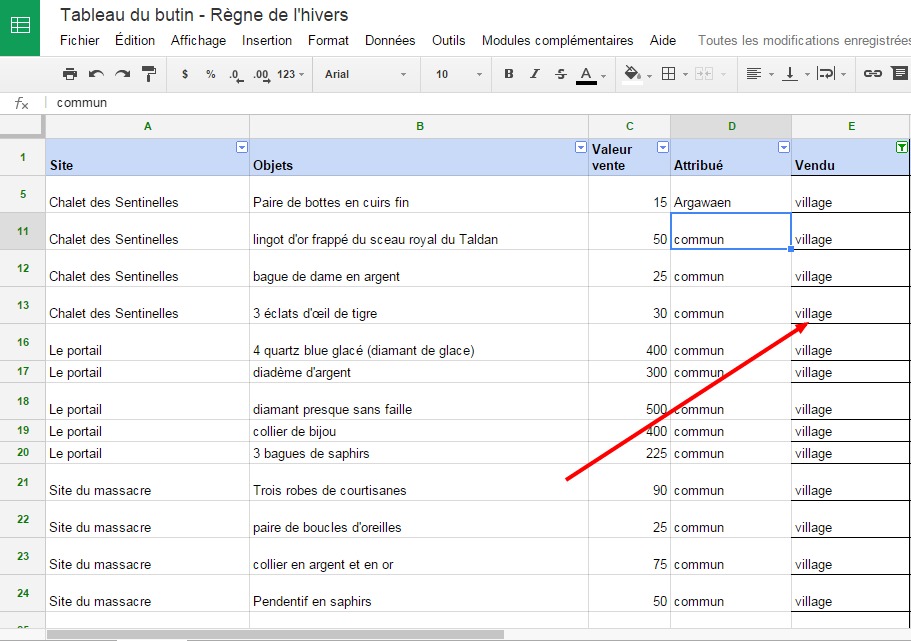Format as currency with dollar icon
911x641 pixels.
point(185,74)
